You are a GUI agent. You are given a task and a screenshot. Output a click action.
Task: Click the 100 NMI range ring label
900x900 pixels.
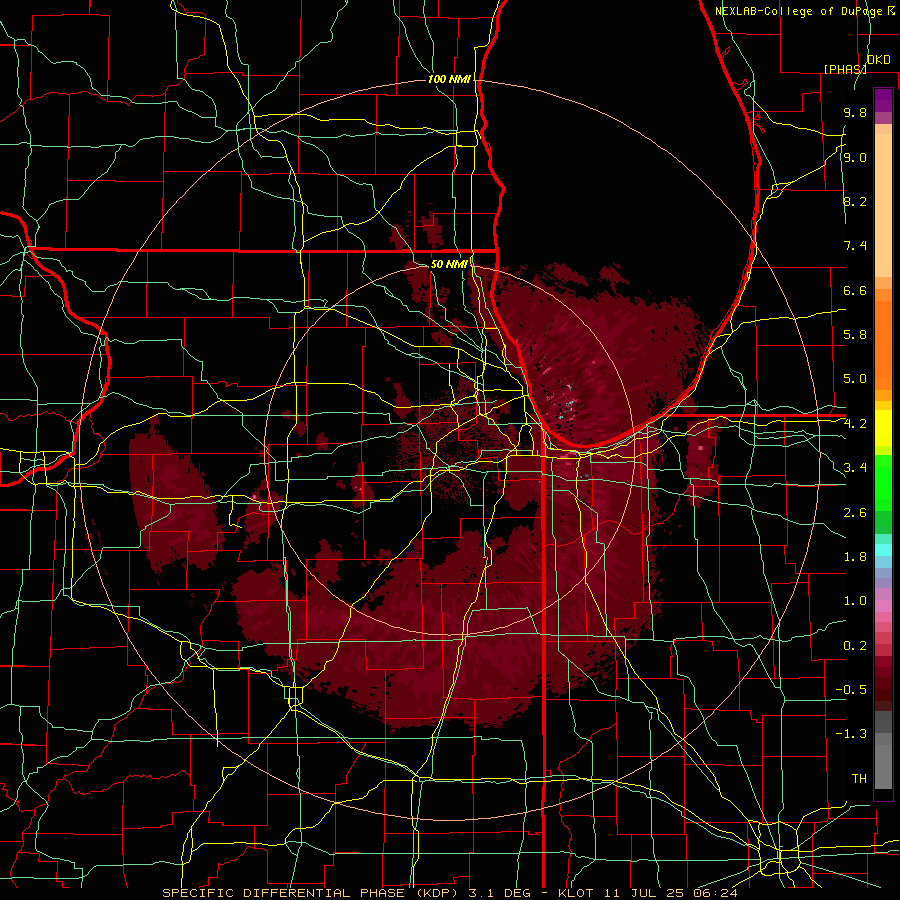pyautogui.click(x=449, y=79)
